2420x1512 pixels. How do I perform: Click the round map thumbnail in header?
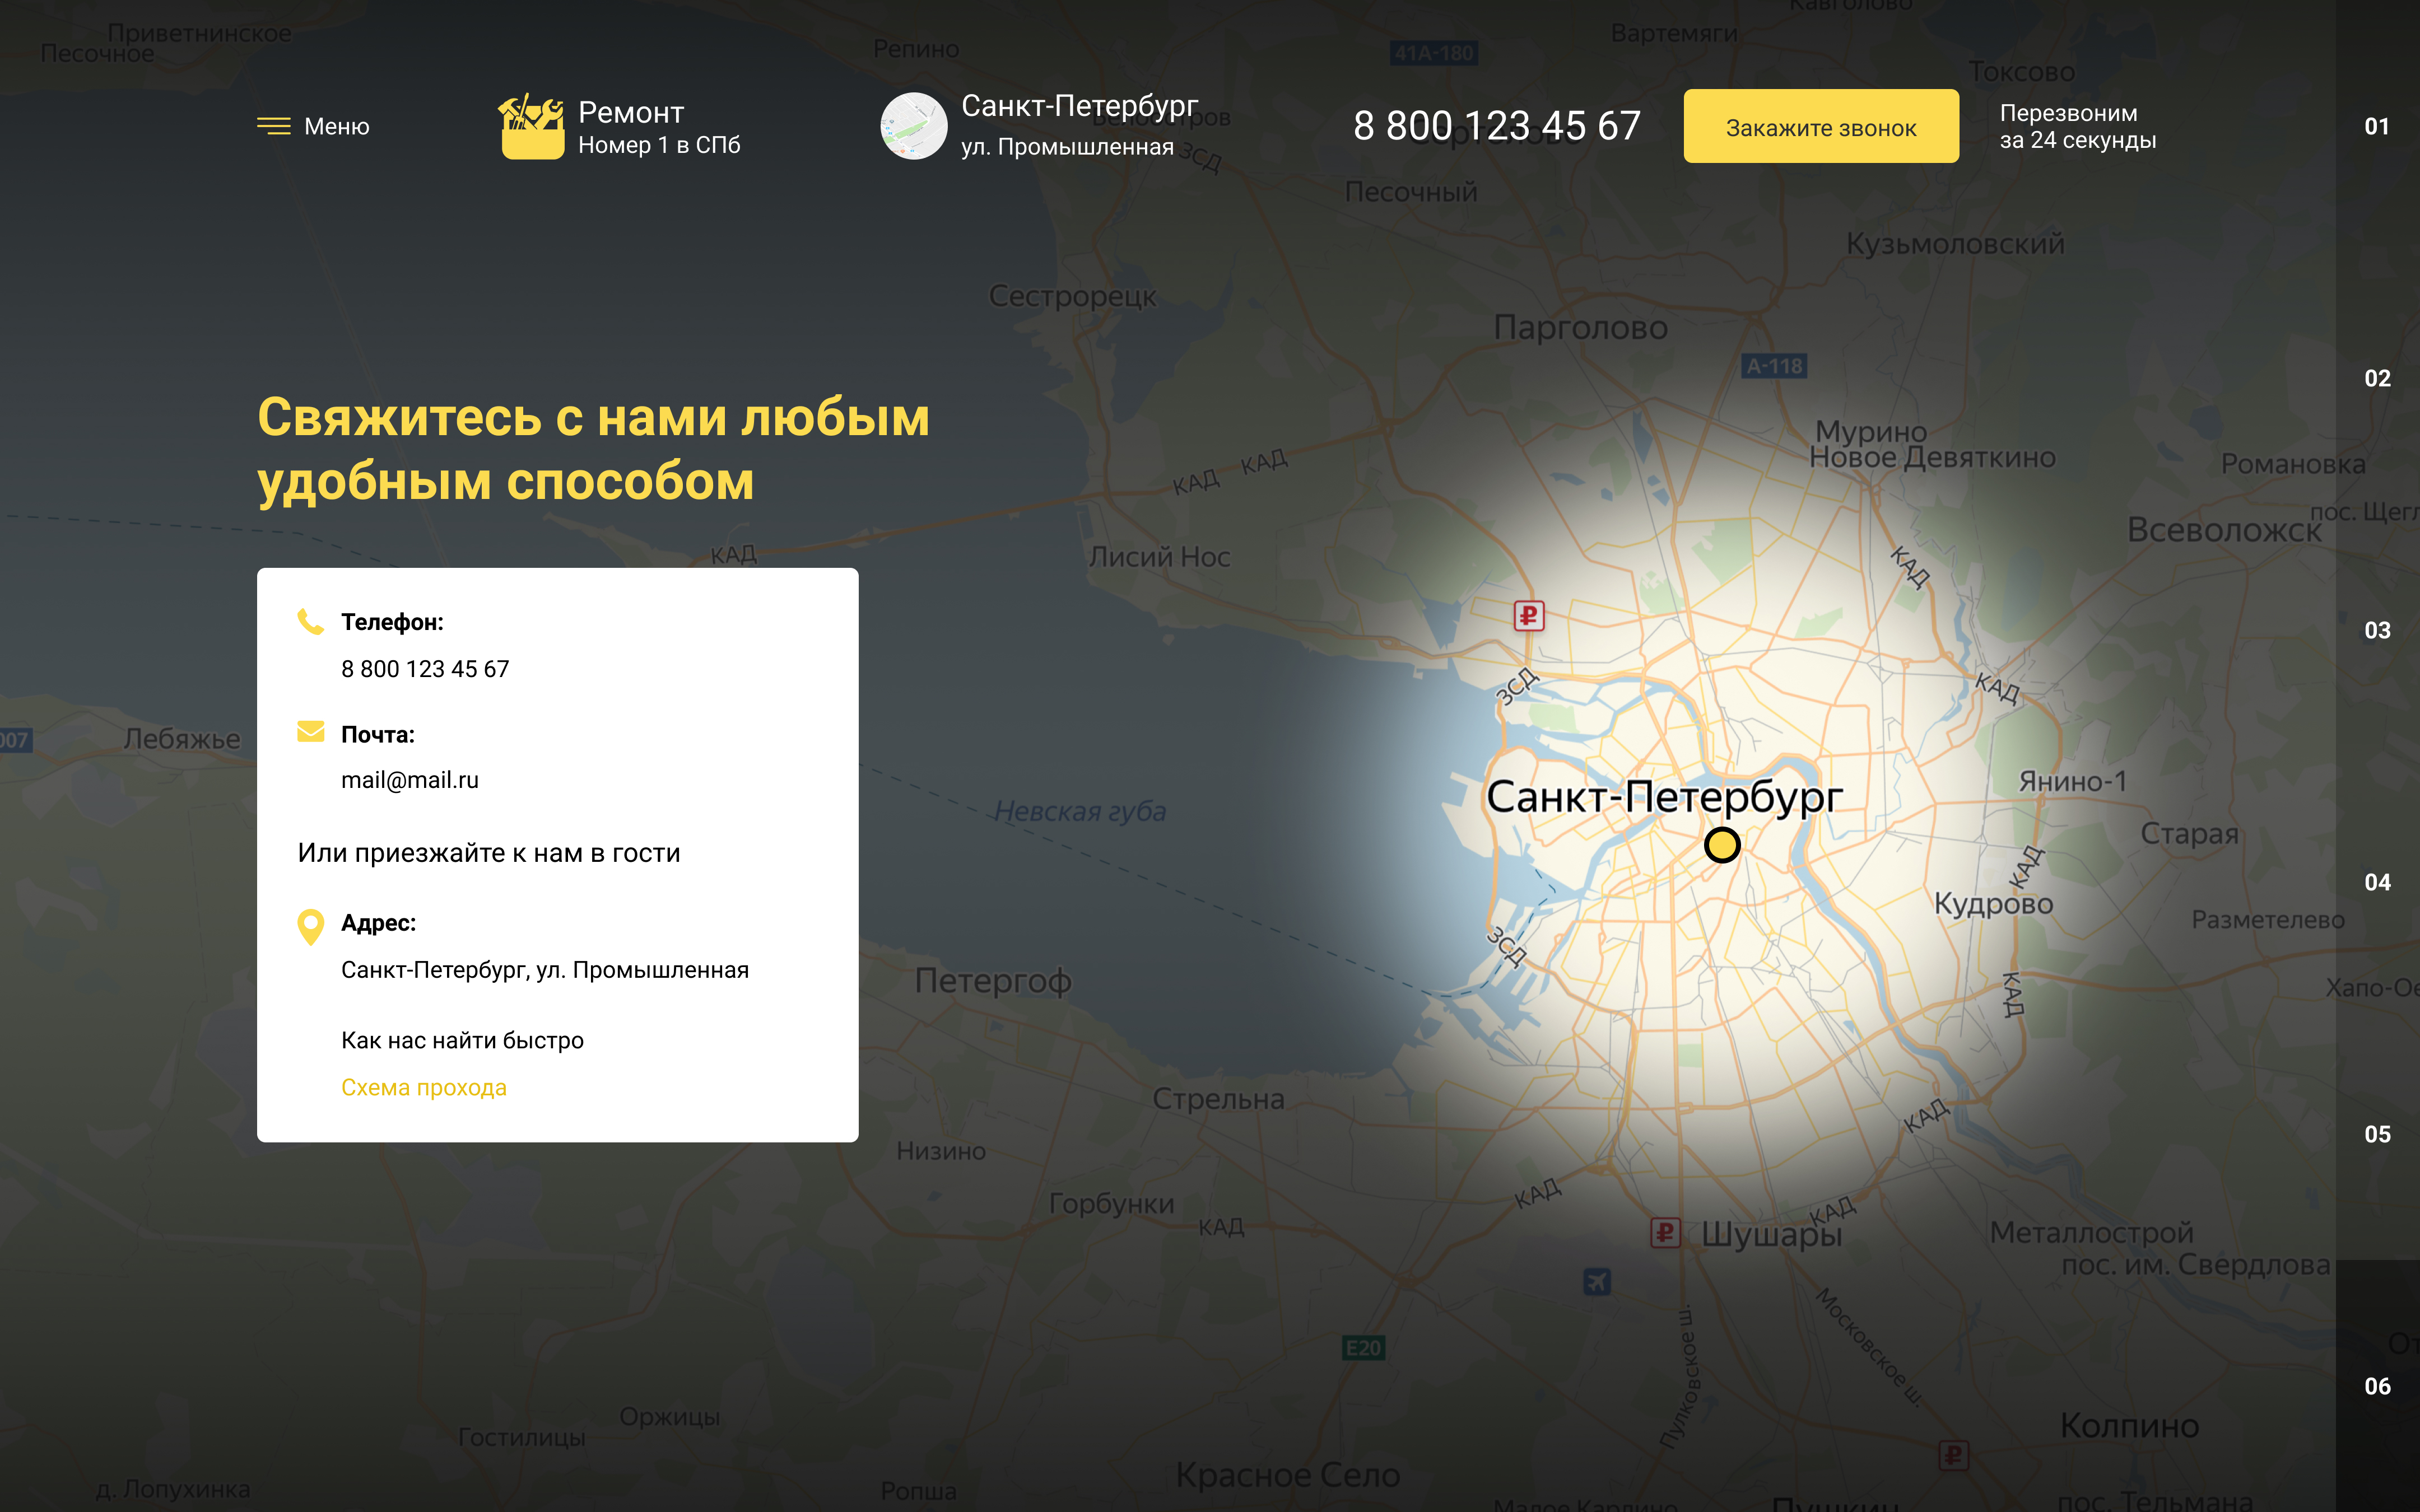(x=913, y=126)
